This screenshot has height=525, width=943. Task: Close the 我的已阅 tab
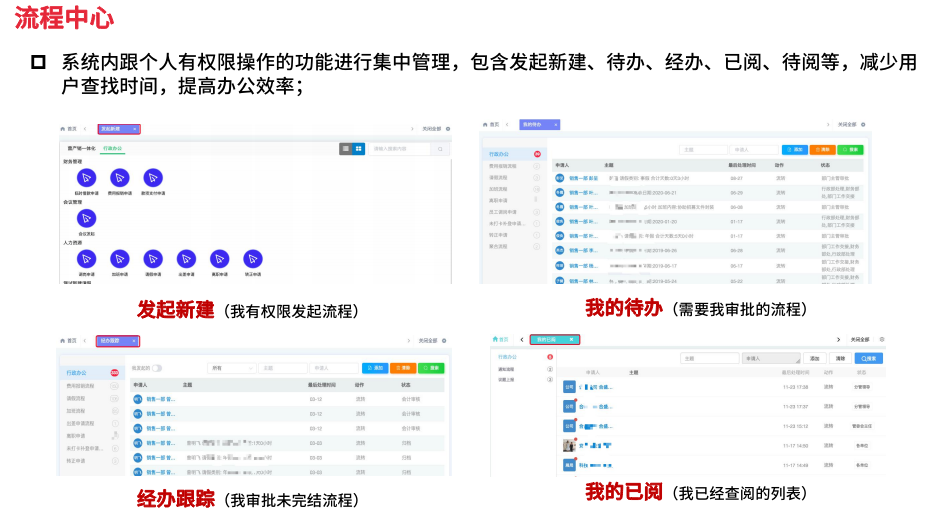tap(571, 340)
